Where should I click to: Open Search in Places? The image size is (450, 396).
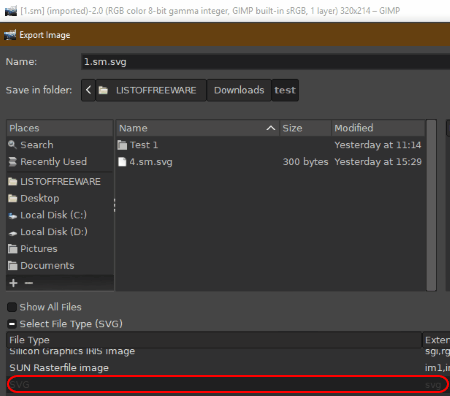60,145
